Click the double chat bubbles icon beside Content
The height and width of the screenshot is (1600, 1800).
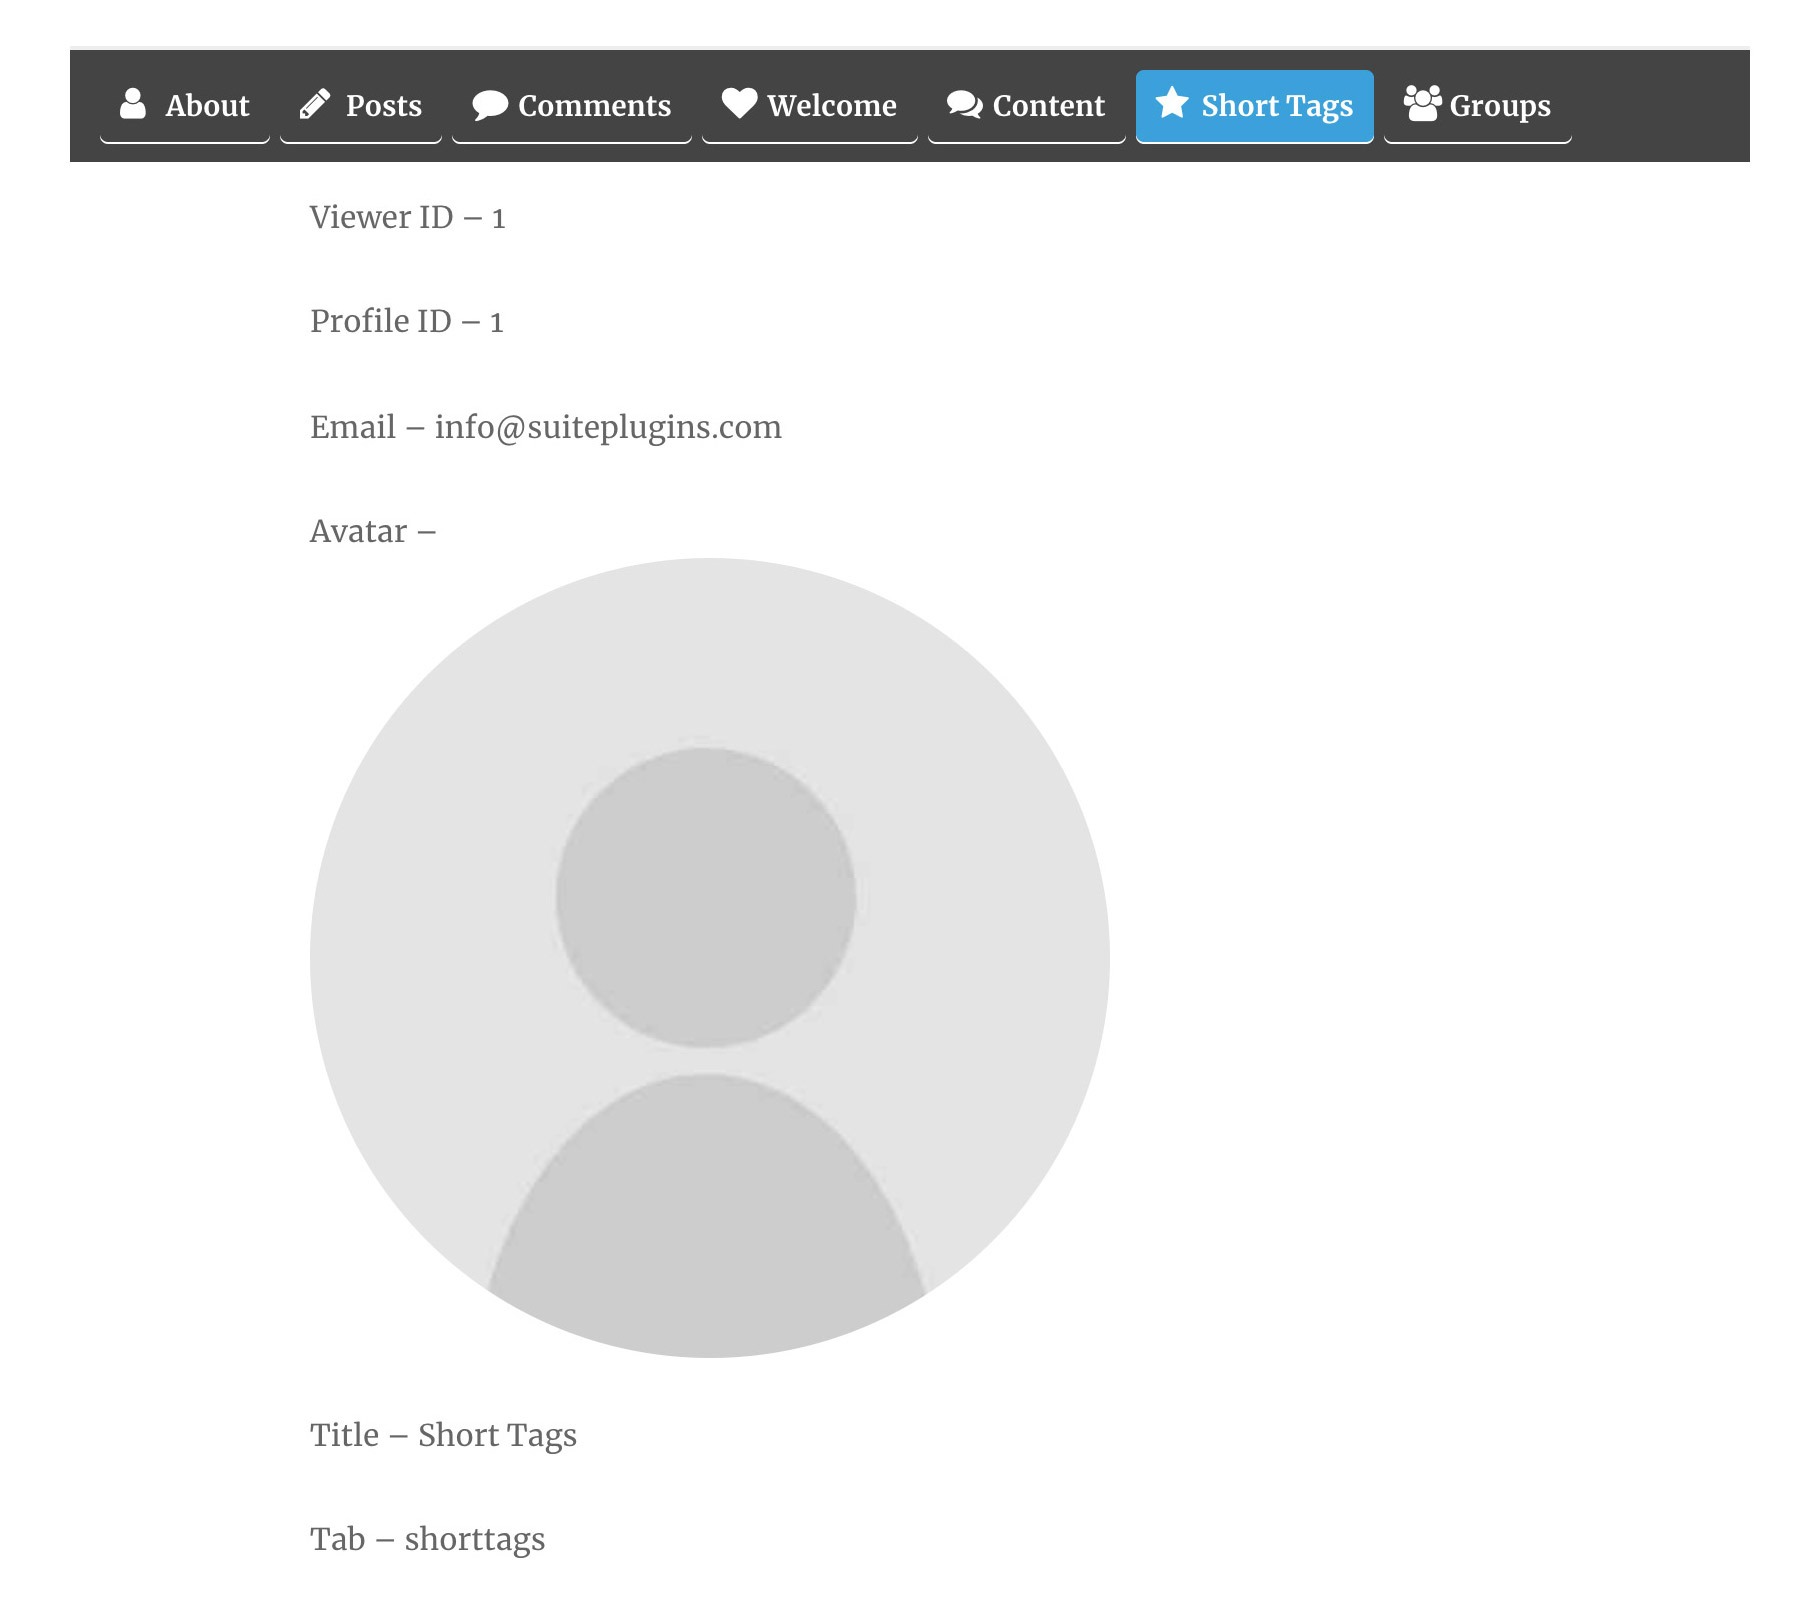tap(965, 104)
